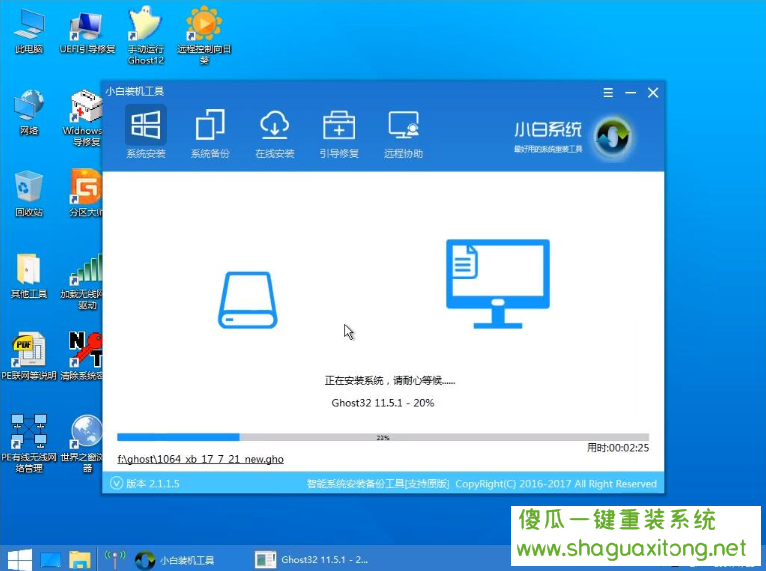This screenshot has width=766, height=571.
Task: Open PE有线无线网络管理 desktop icon
Action: pyautogui.click(x=29, y=444)
